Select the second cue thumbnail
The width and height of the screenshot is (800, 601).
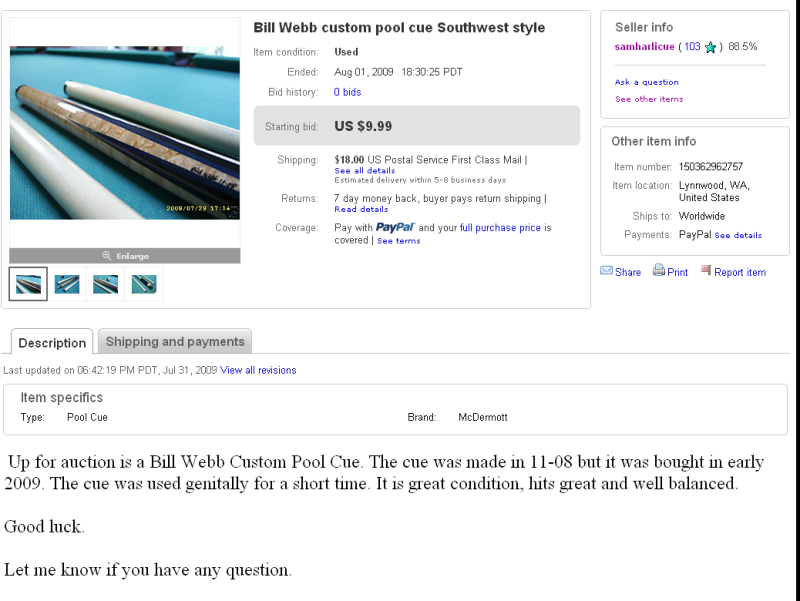[x=66, y=284]
